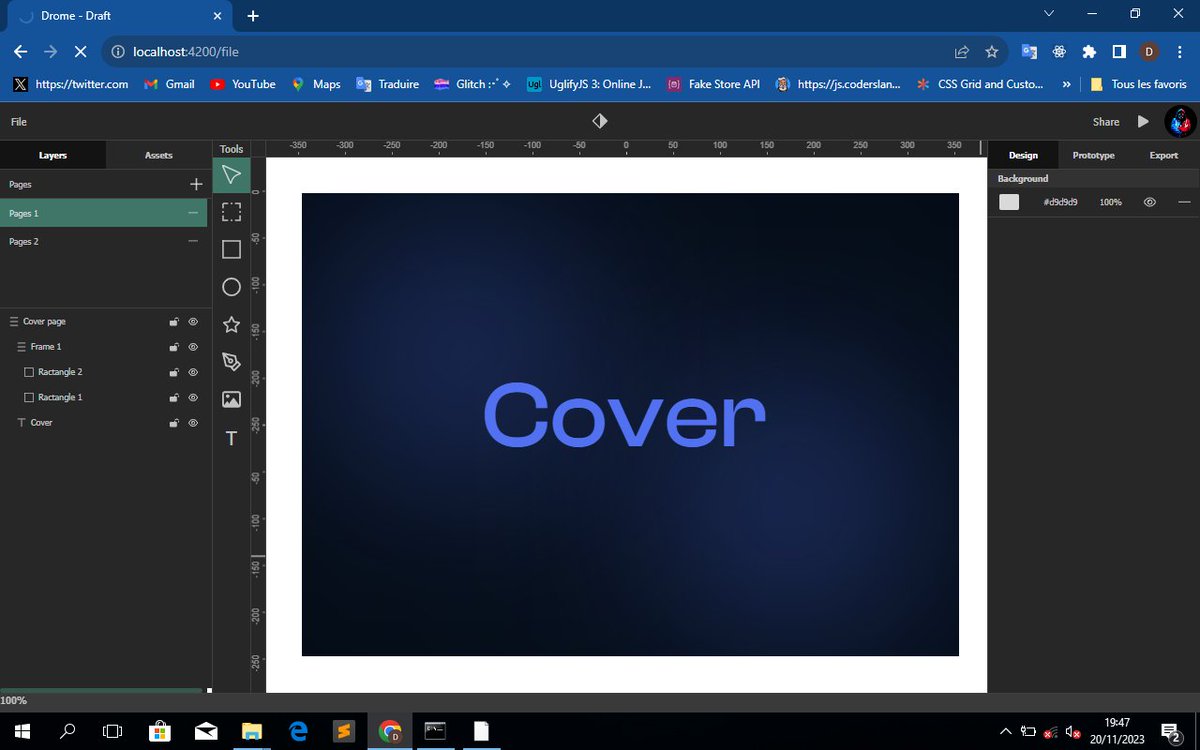This screenshot has width=1200, height=750.
Task: Pick the Ellipse drawing tool
Action: point(231,287)
